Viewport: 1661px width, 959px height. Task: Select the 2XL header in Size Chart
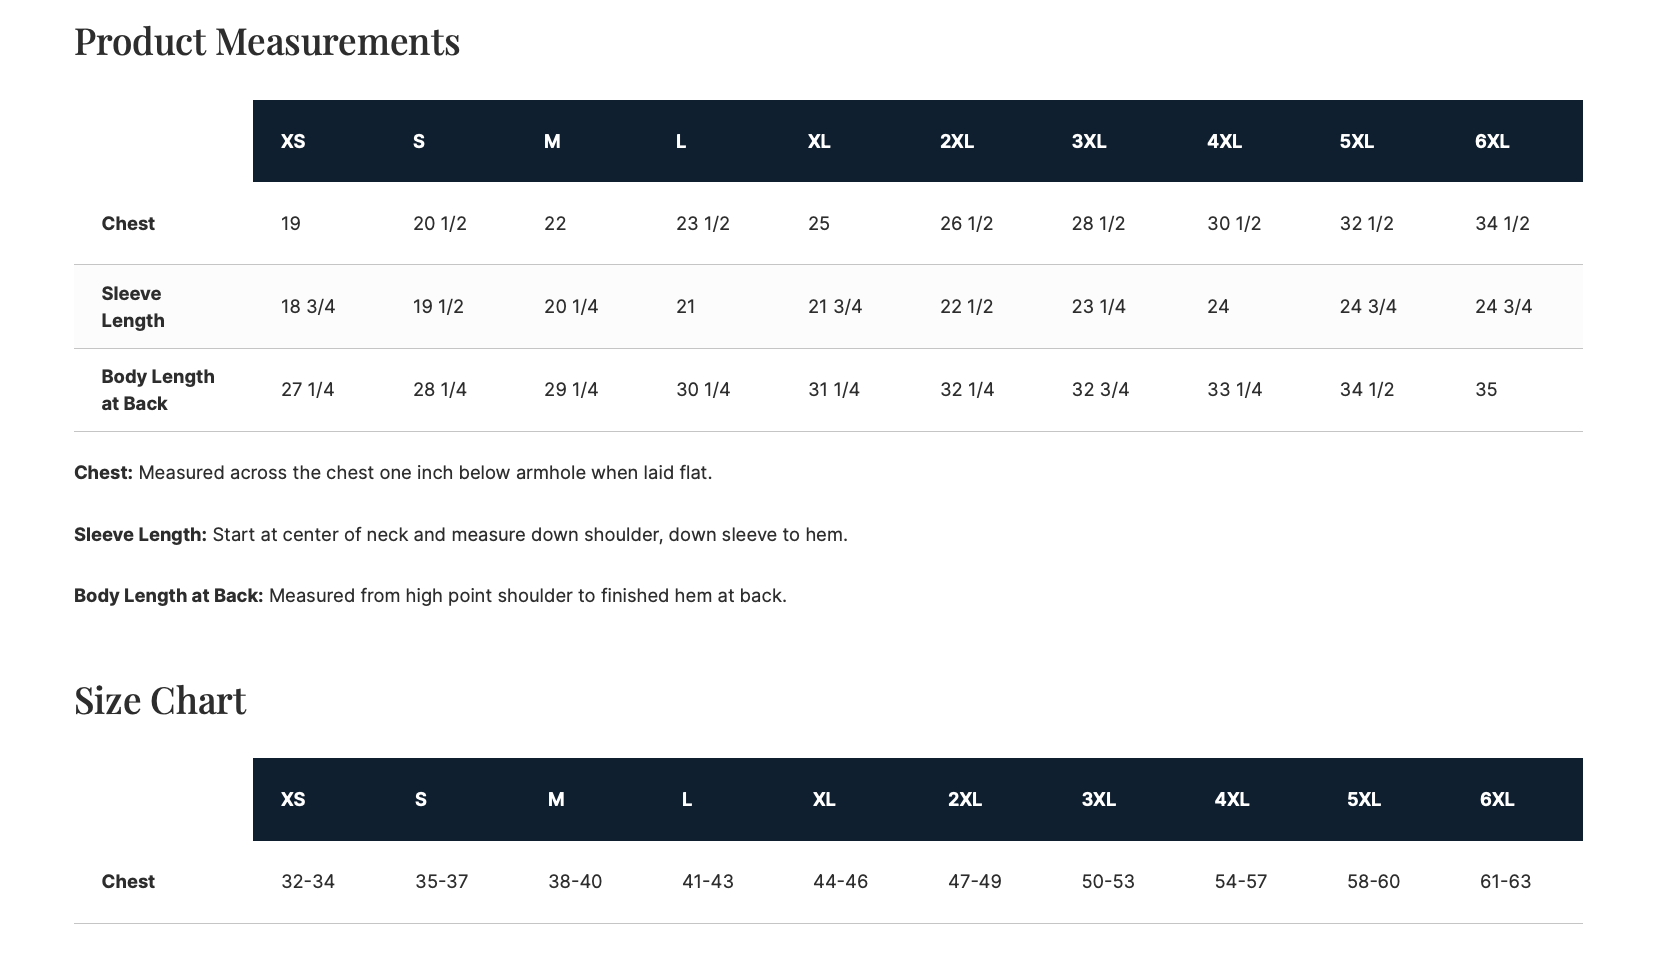(x=965, y=799)
